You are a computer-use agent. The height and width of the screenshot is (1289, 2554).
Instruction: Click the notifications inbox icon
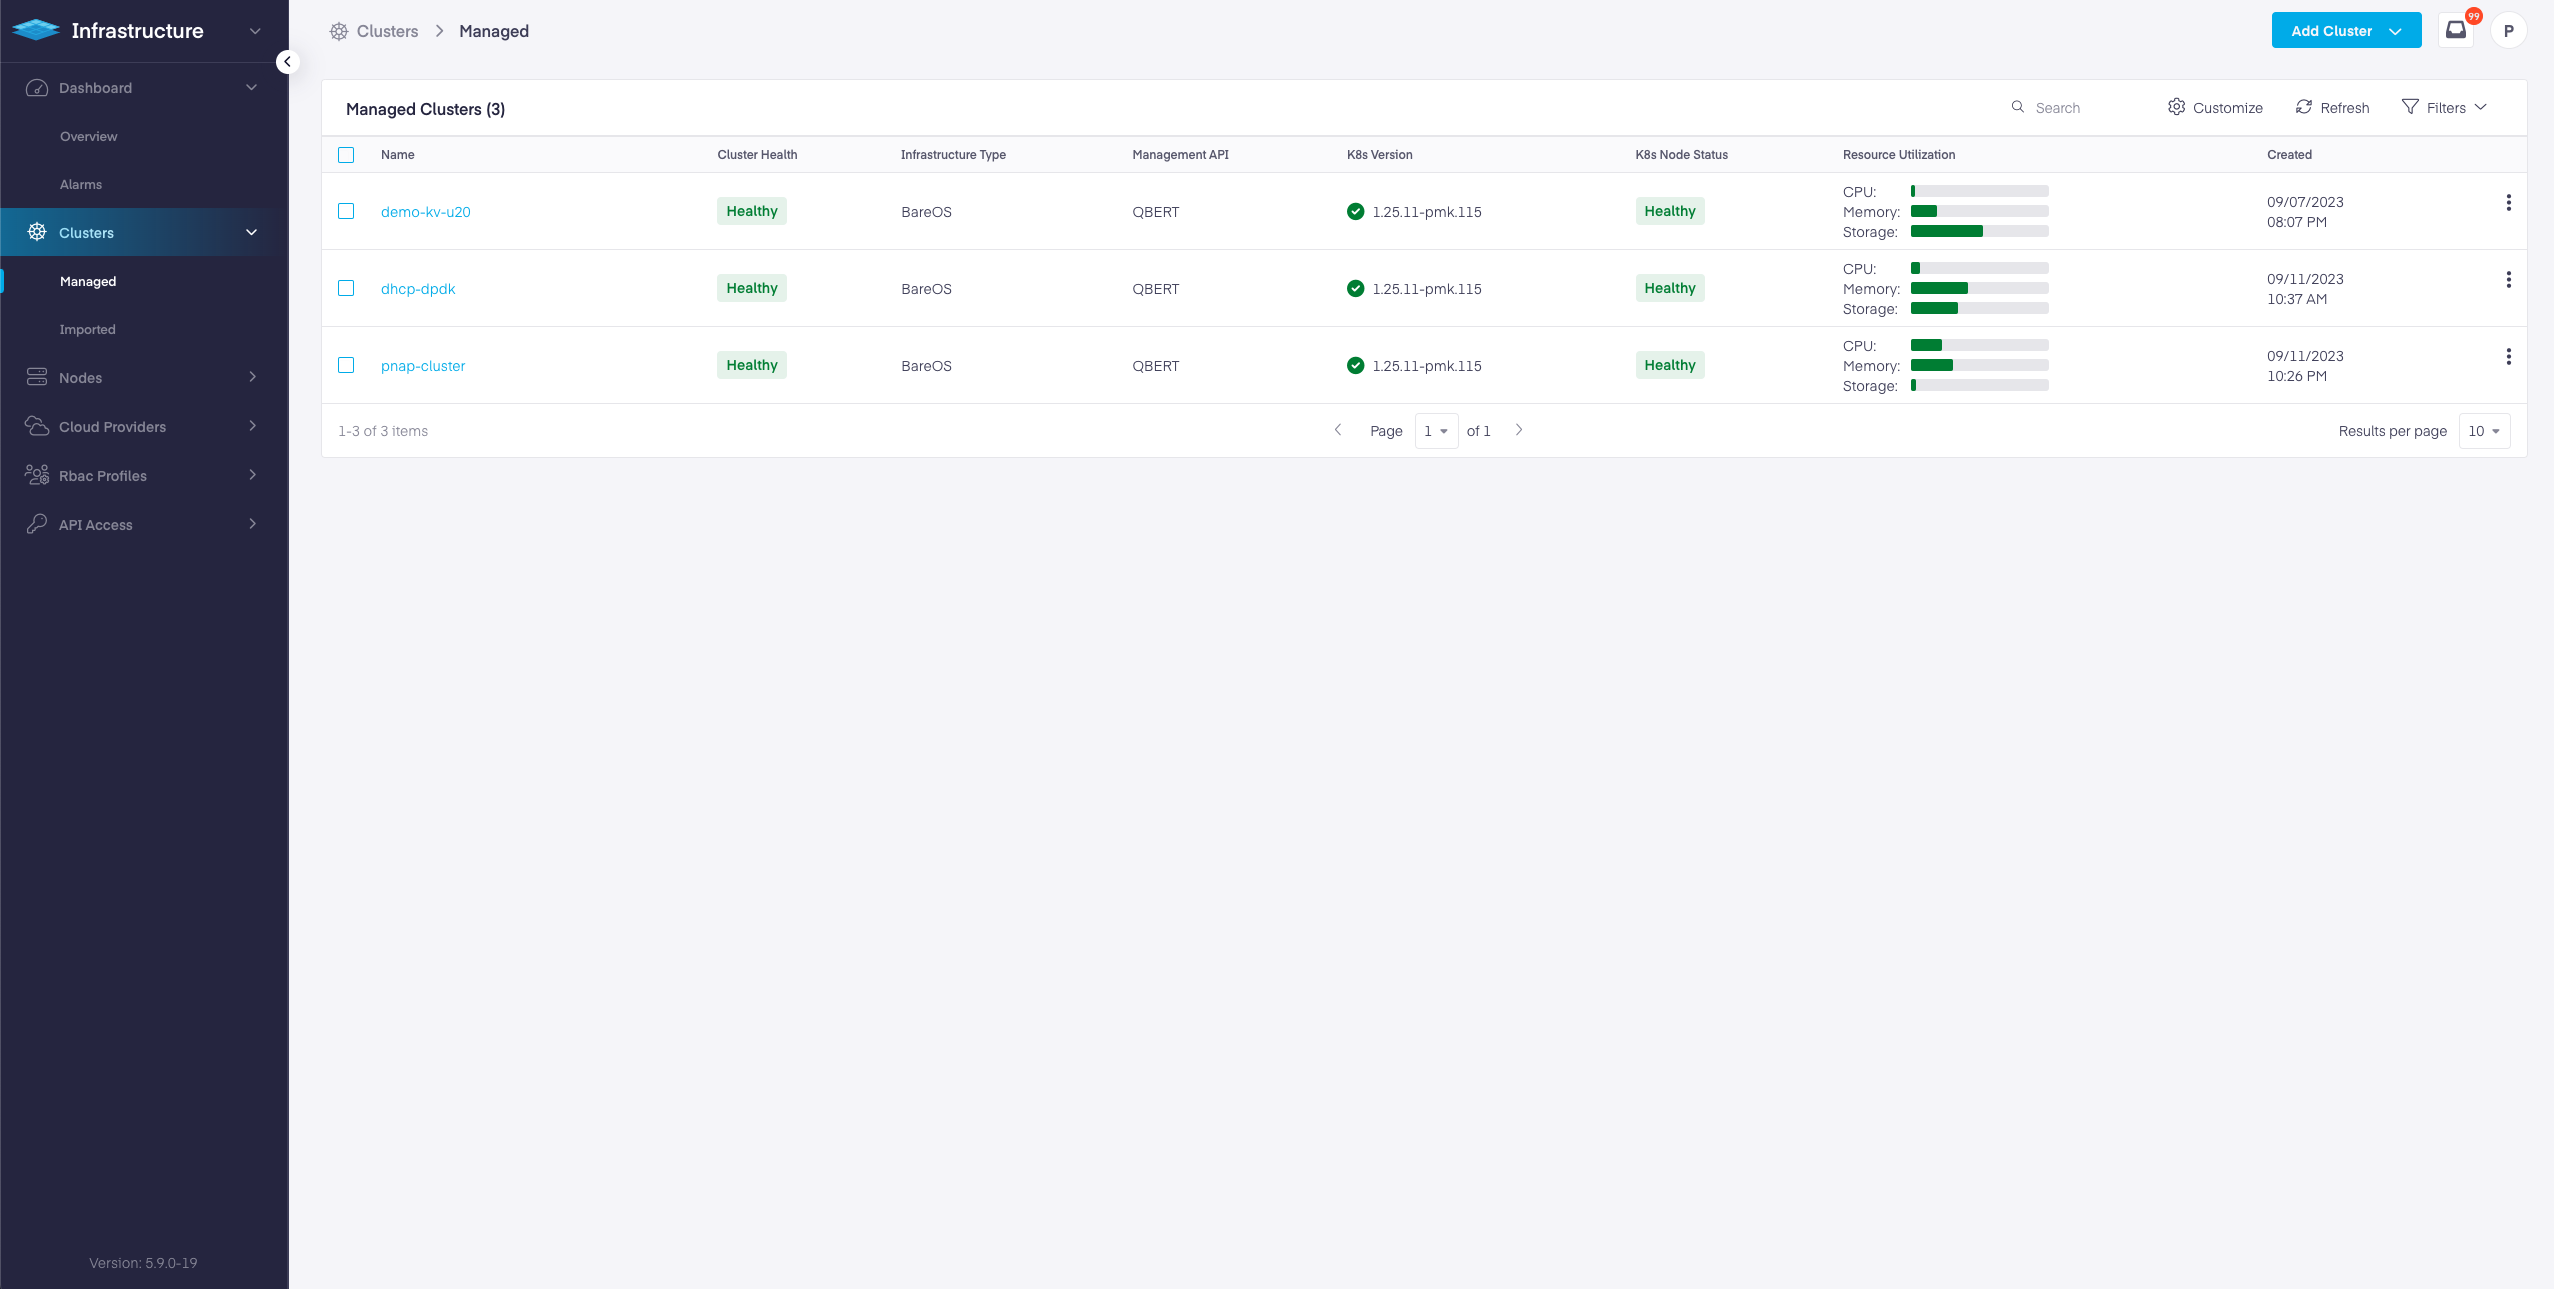pyautogui.click(x=2456, y=30)
